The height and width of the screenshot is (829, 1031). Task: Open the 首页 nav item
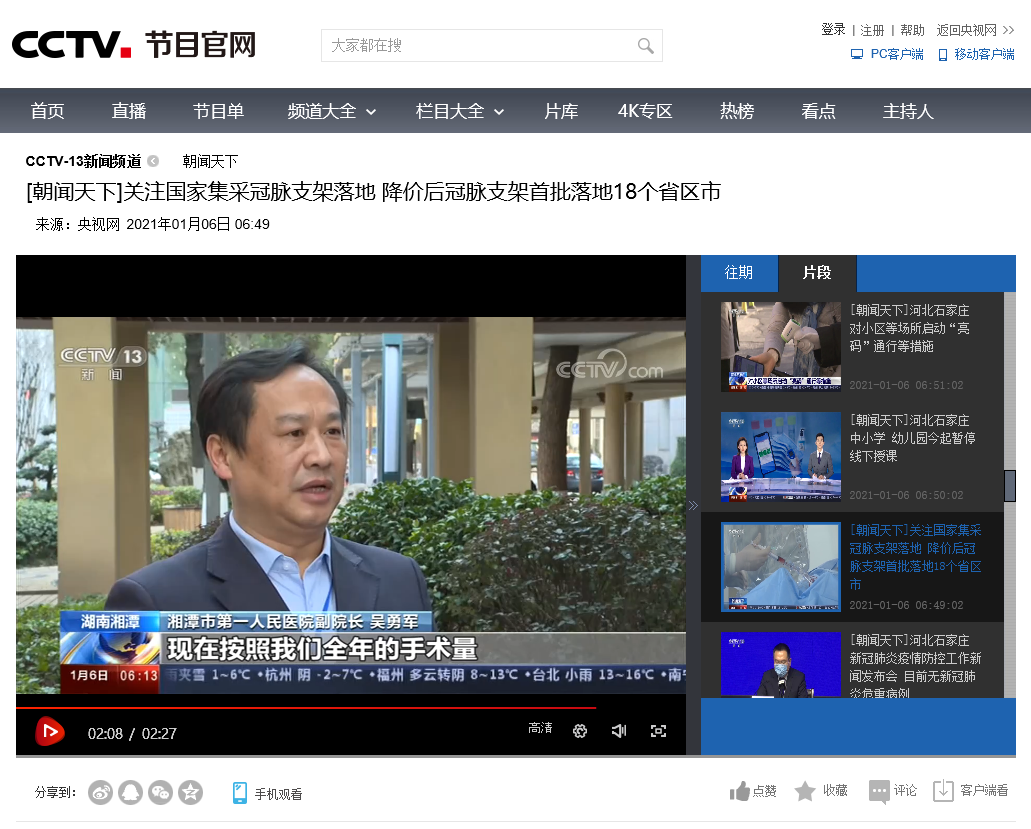(x=47, y=111)
